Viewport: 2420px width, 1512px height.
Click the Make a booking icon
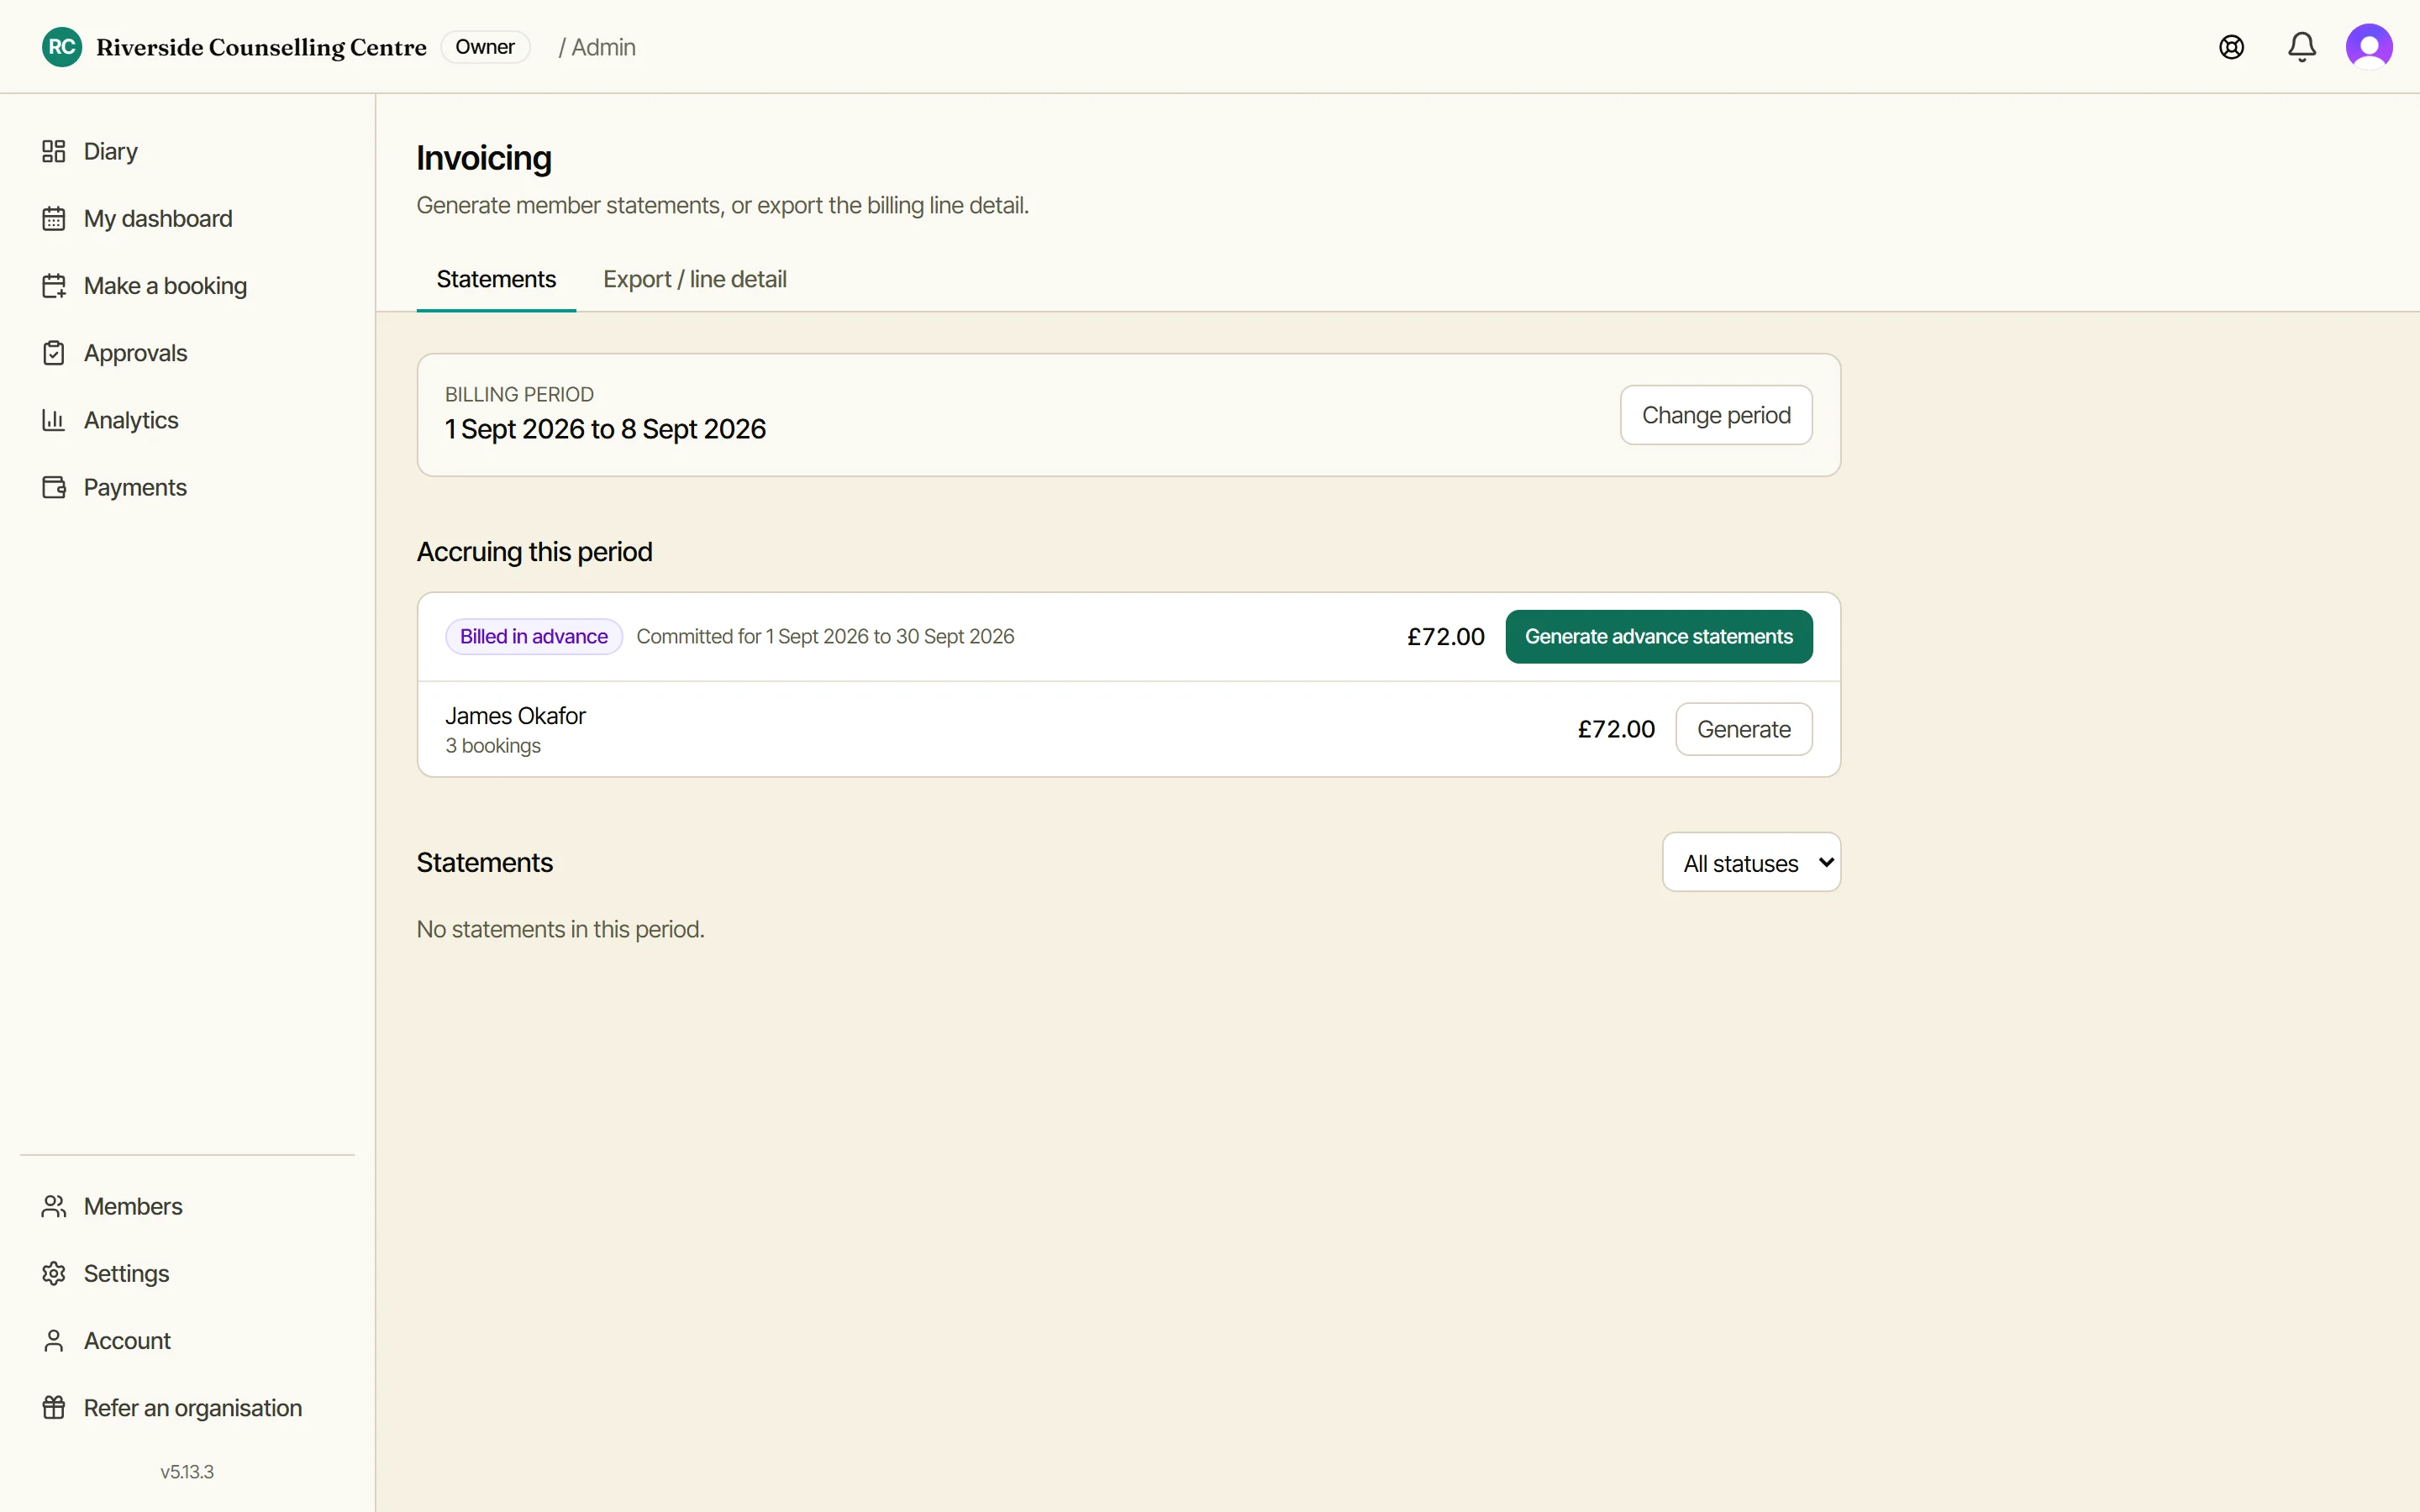[x=54, y=286]
